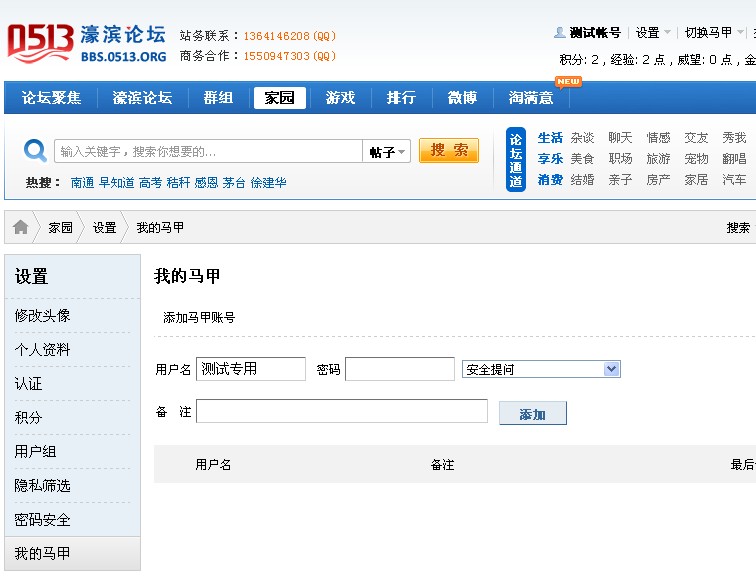
Task: Open the 杂谈 forum channel link
Action: click(582, 138)
